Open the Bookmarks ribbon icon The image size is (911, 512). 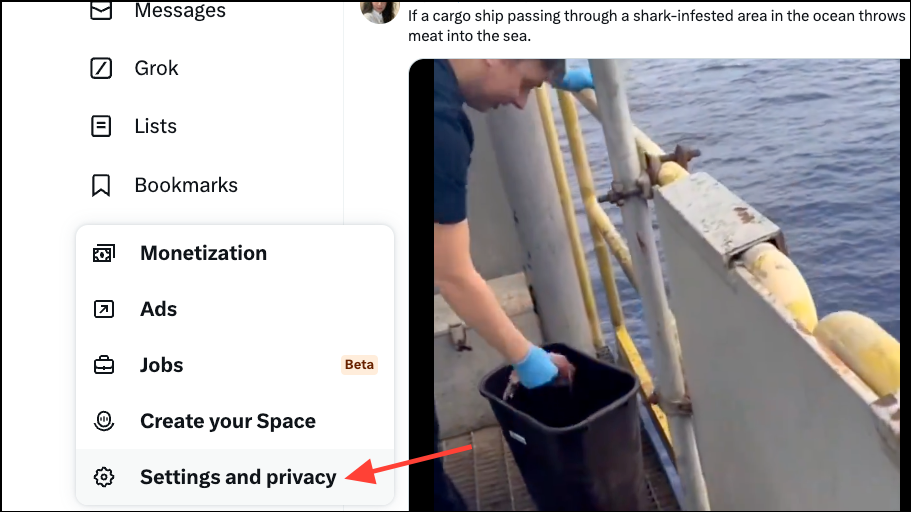pyautogui.click(x=101, y=185)
